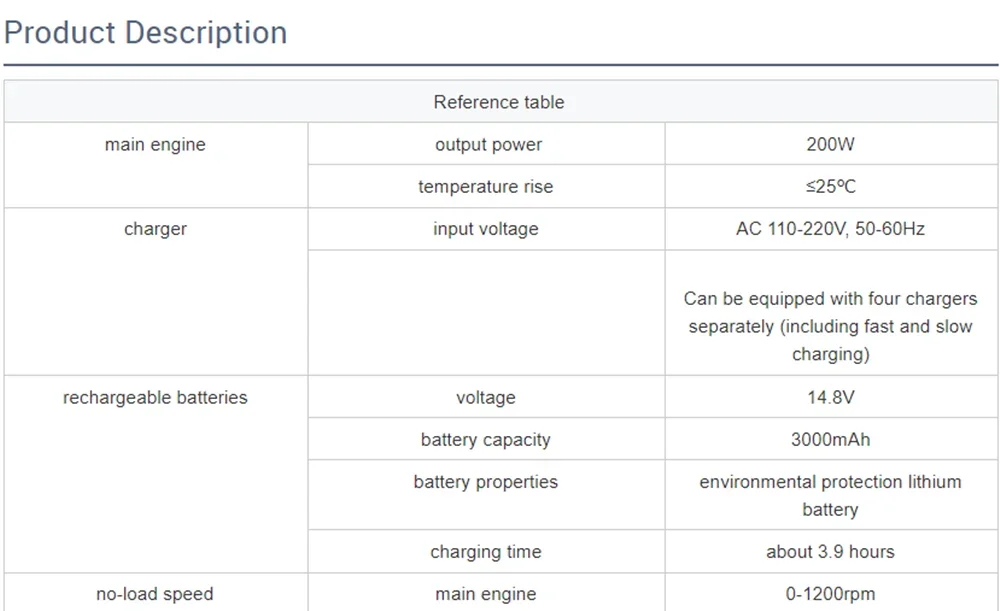Viewport: 1000px width, 611px height.
Task: Click the about 3.9 hours value
Action: pos(830,552)
